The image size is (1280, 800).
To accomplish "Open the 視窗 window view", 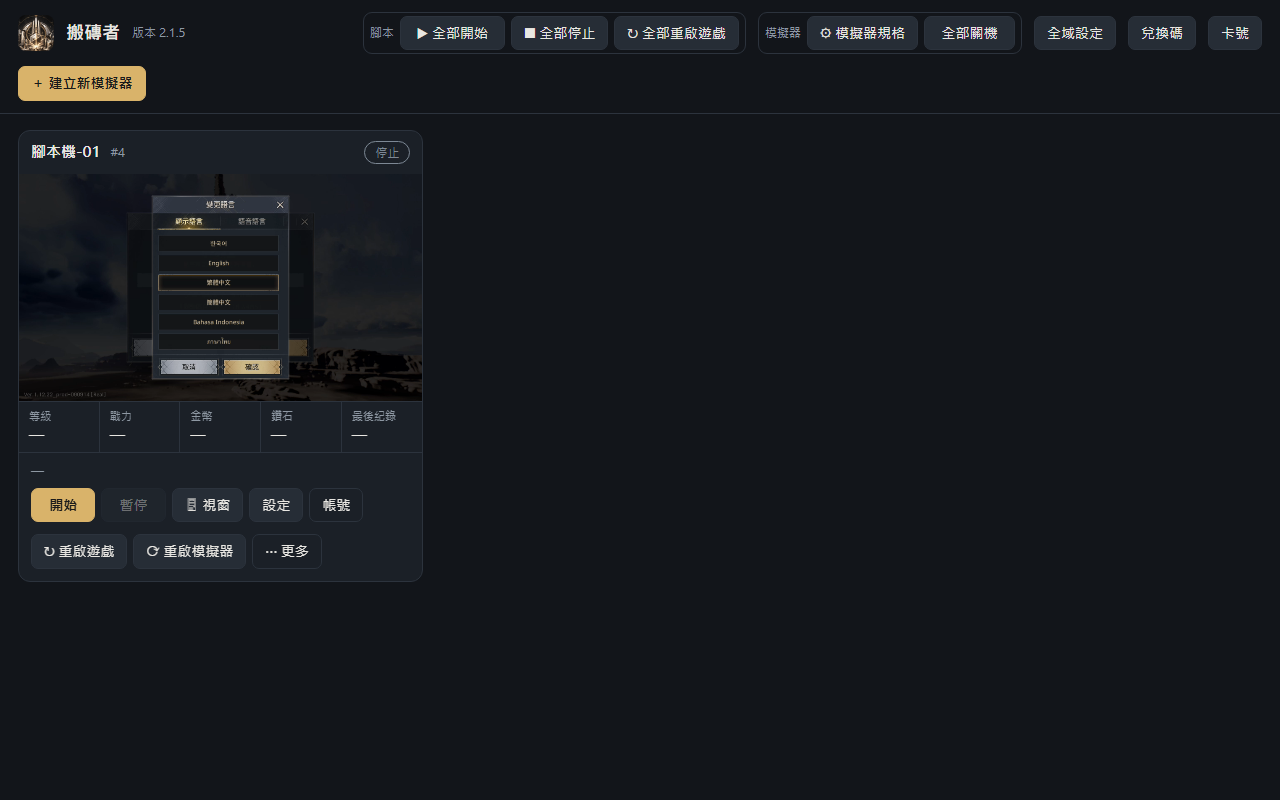I will click(207, 505).
